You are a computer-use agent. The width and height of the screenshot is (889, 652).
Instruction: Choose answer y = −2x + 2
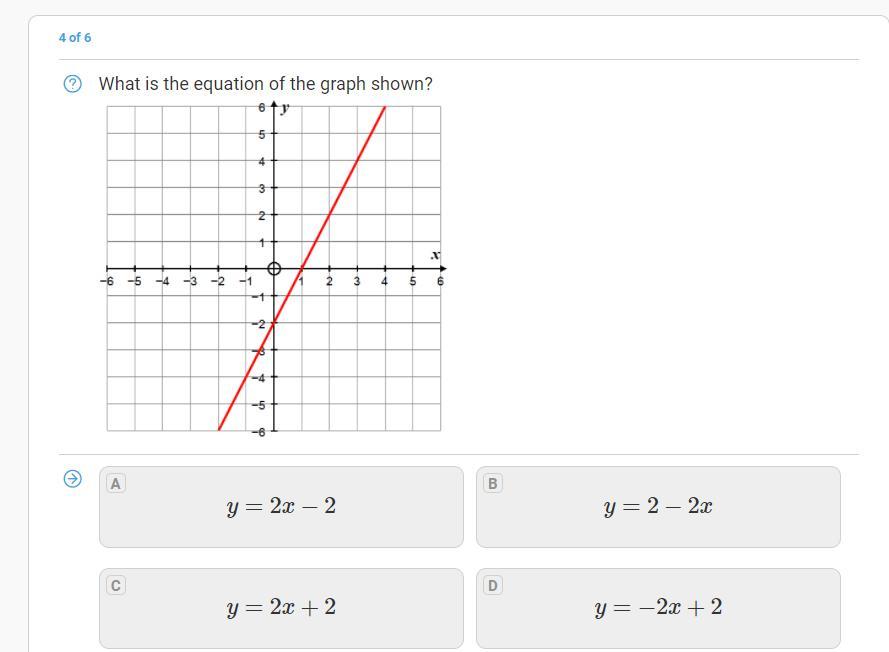[x=658, y=608]
